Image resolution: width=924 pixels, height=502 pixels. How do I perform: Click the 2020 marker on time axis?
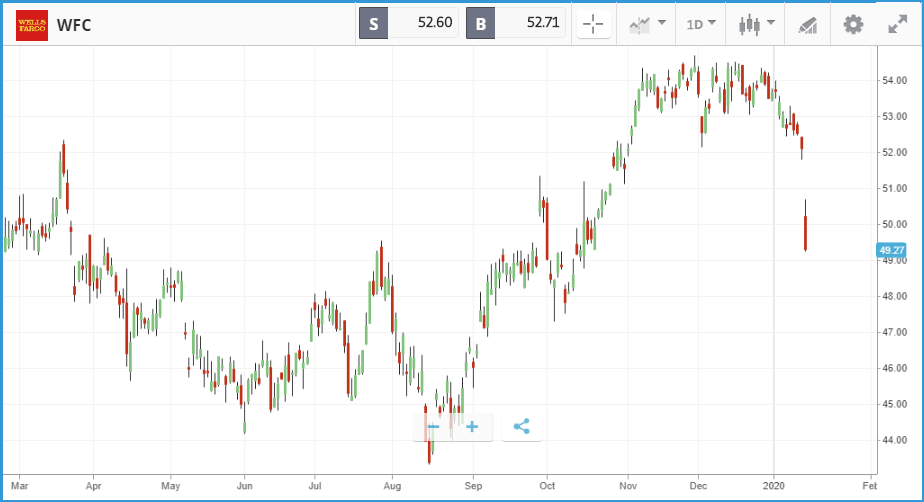pos(774,486)
